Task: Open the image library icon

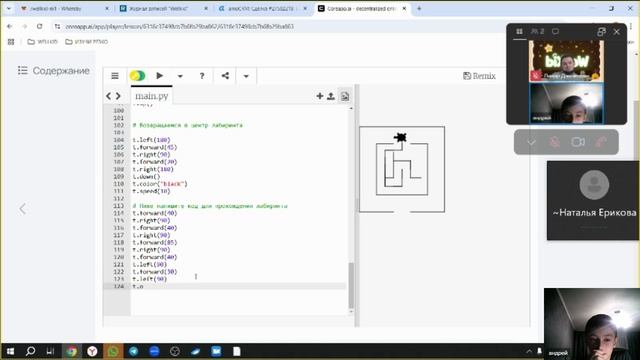Action: click(345, 96)
